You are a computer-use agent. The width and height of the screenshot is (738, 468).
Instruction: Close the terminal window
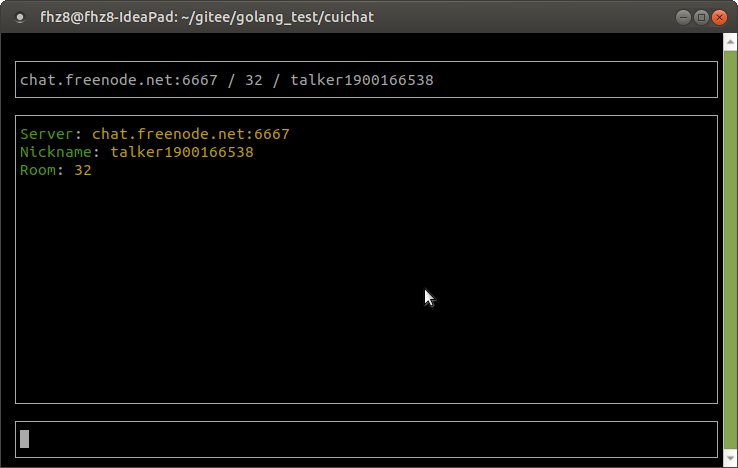pos(719,17)
